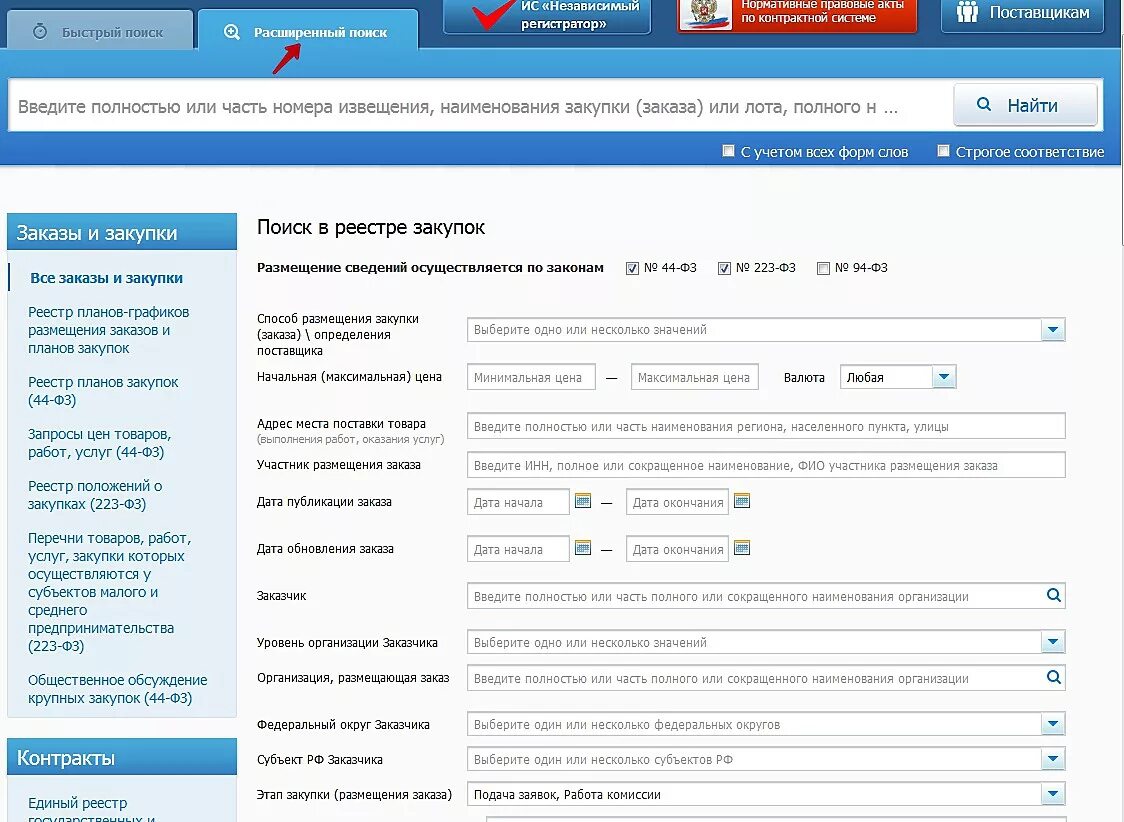Click the emblem icon on Нормативные правовые акты banner
Viewport: 1124px width, 822px height.
point(705,14)
